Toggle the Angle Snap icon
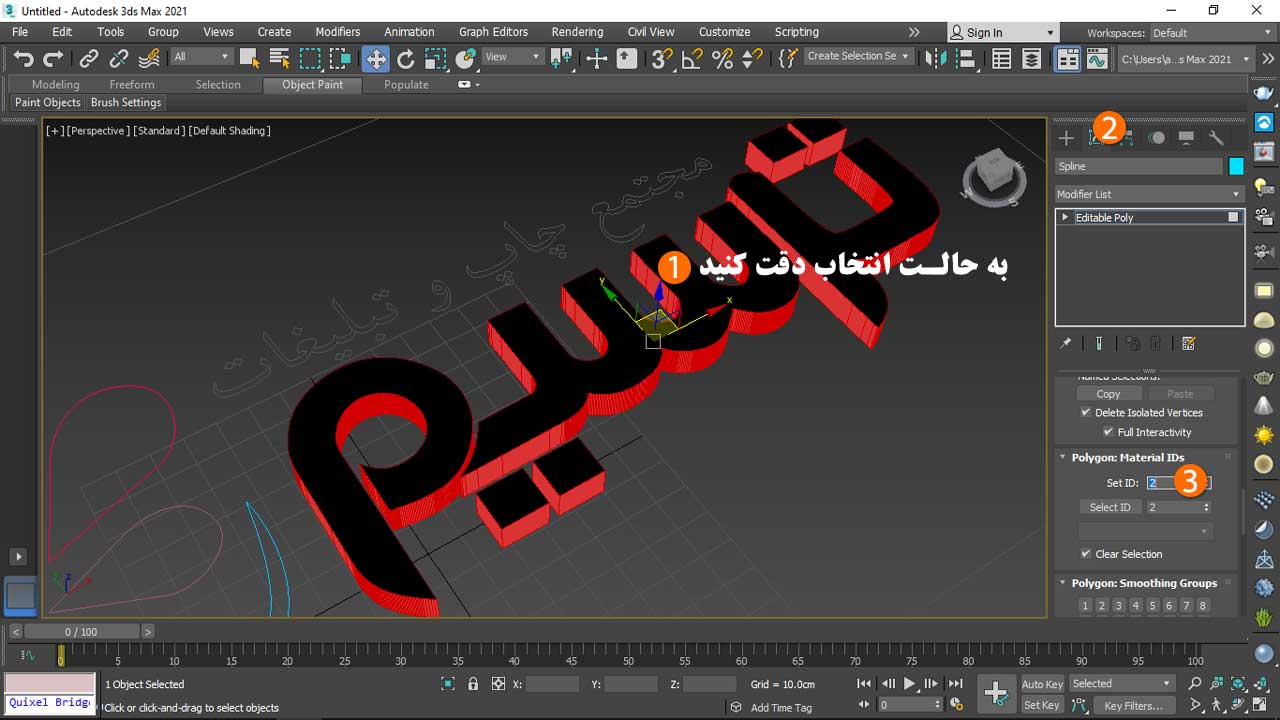This screenshot has width=1280, height=720. click(692, 58)
